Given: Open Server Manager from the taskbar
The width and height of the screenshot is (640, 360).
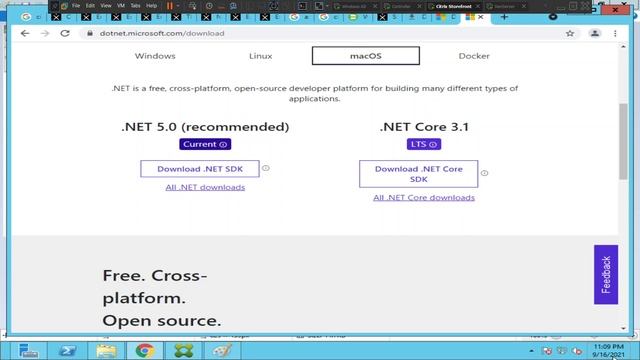Looking at the screenshot, I should pyautogui.click(x=28, y=351).
